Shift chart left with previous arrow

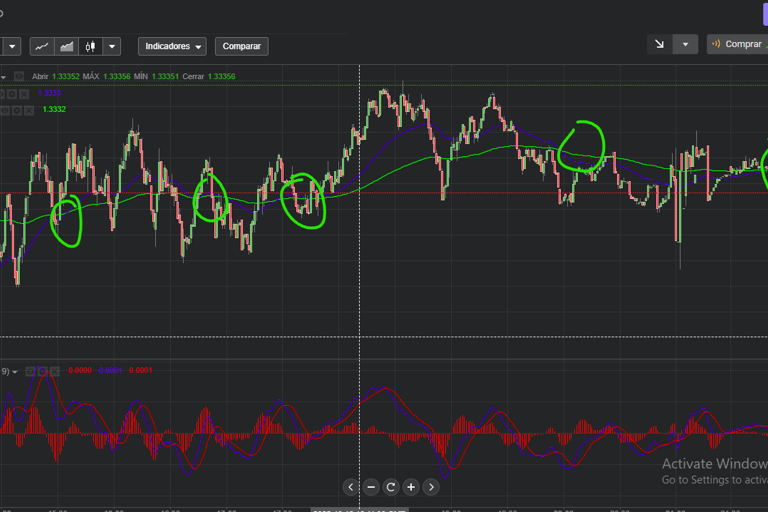pyautogui.click(x=351, y=488)
